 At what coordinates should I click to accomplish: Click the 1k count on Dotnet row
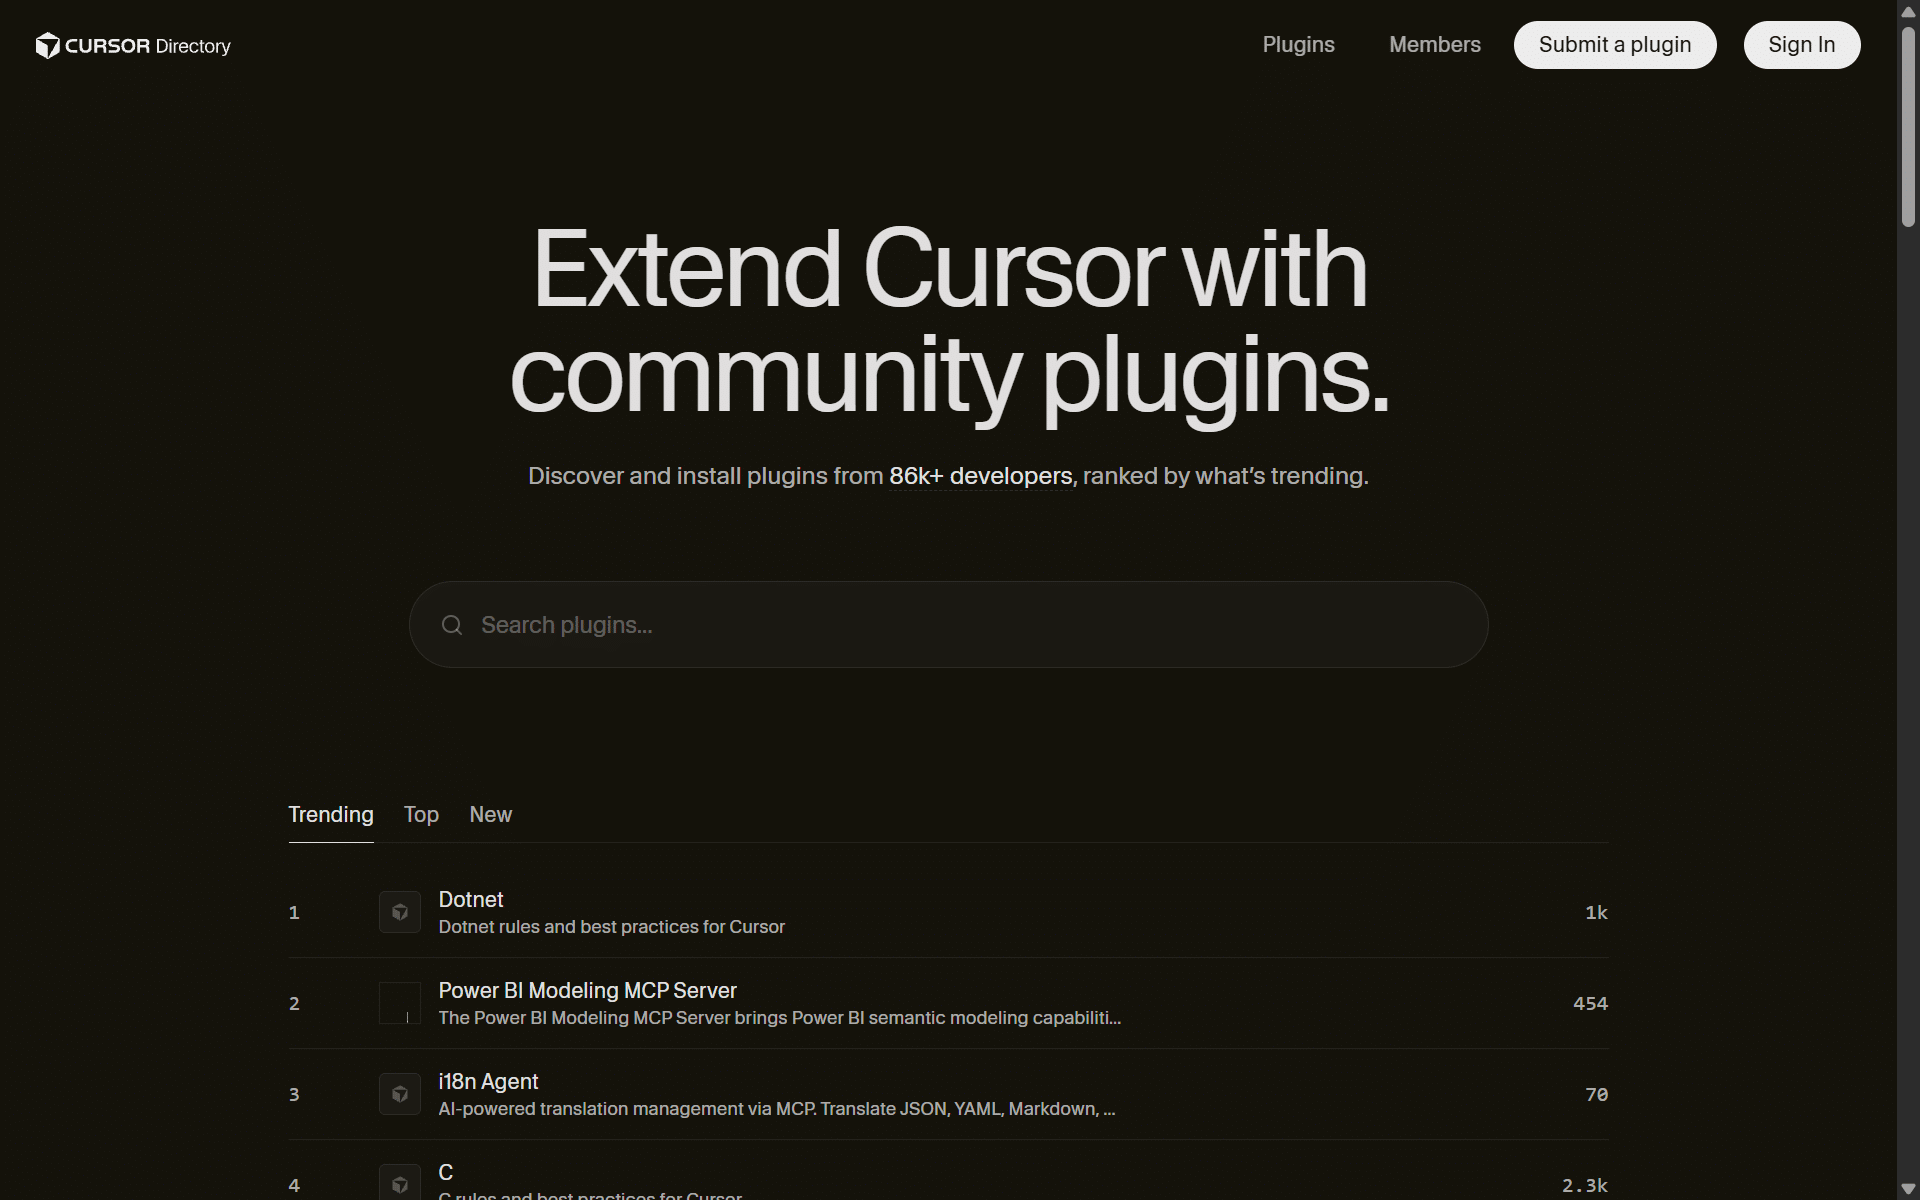[1596, 912]
